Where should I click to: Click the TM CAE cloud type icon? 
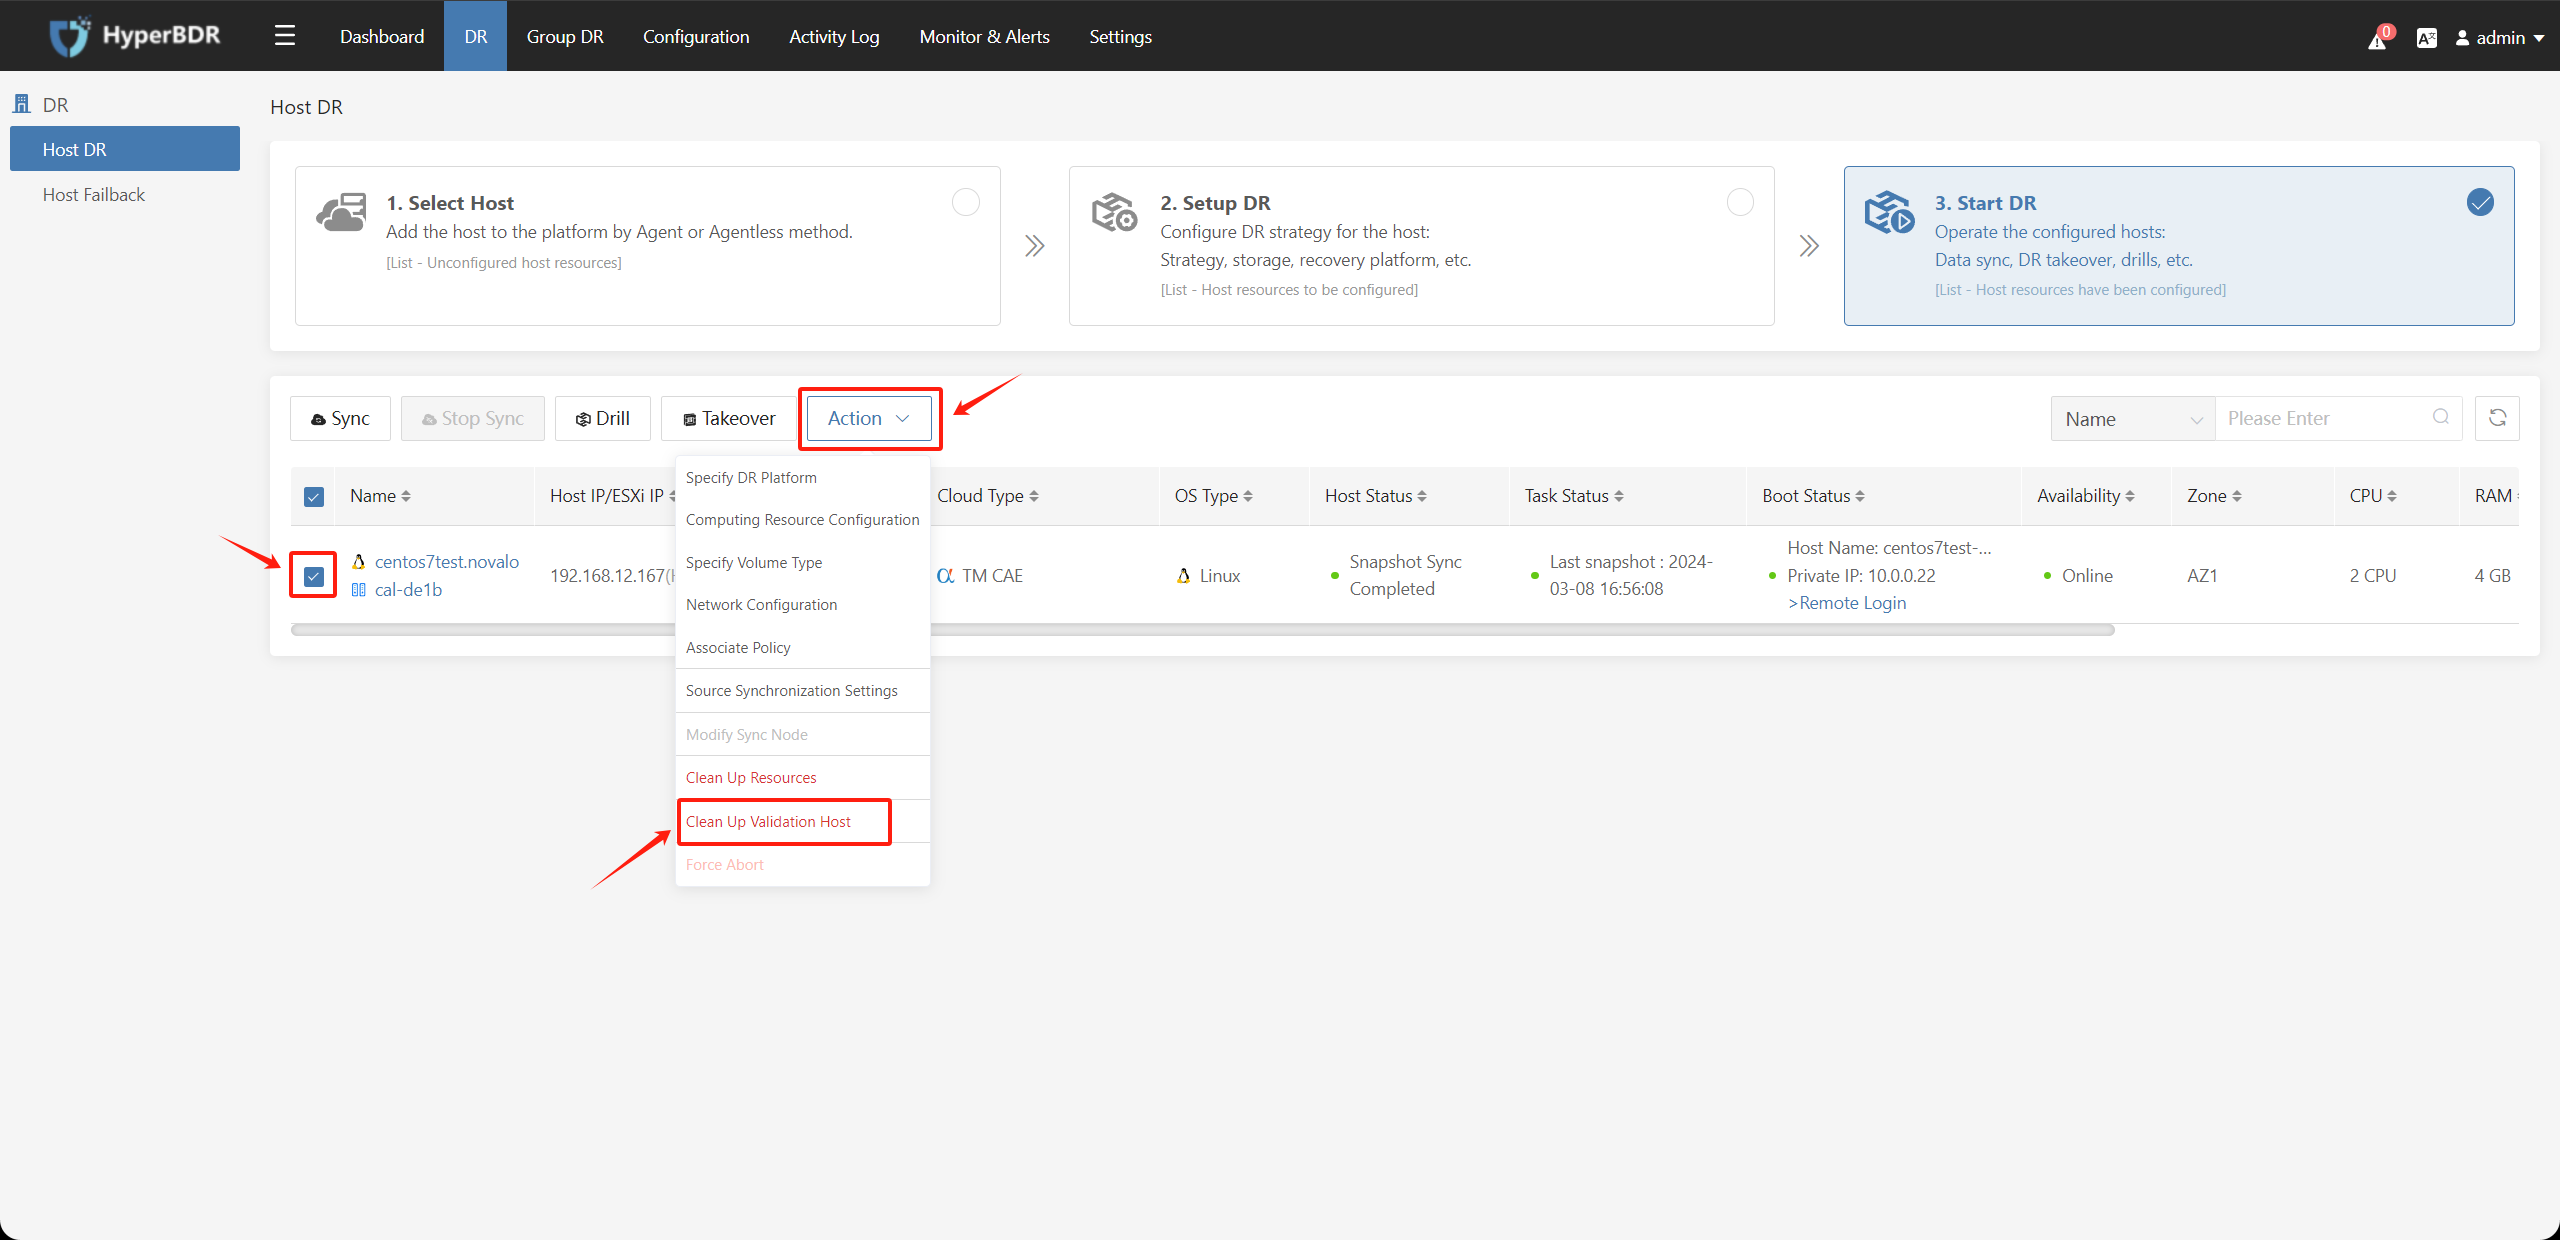click(945, 576)
